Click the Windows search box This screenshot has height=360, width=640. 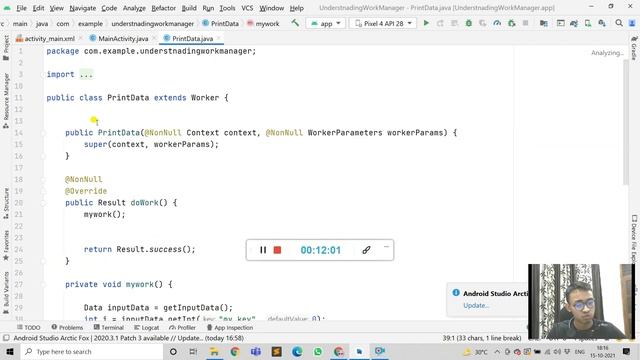[92, 351]
